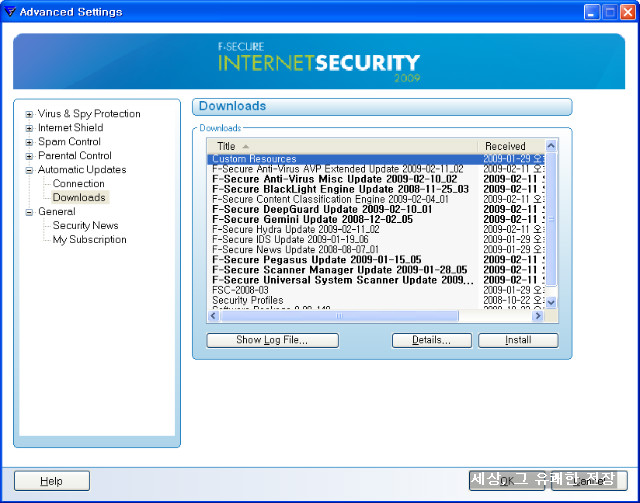Open the Downloads settings page
The height and width of the screenshot is (503, 640).
[79, 197]
